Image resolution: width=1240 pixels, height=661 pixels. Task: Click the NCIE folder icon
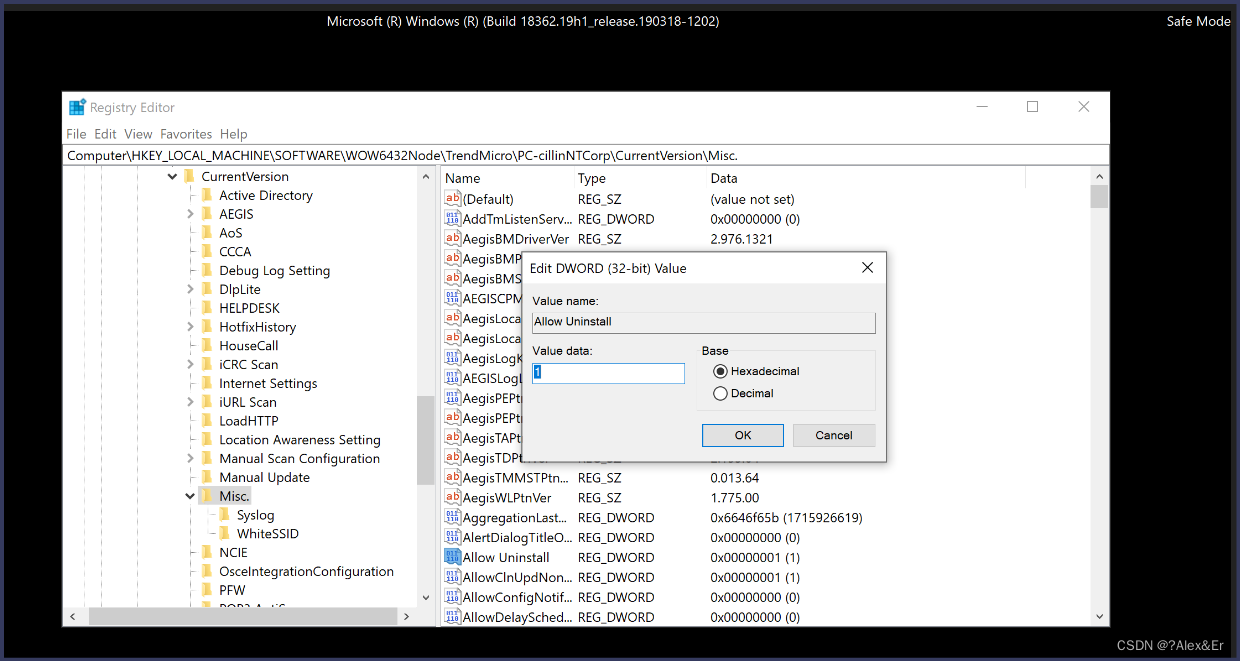click(207, 552)
